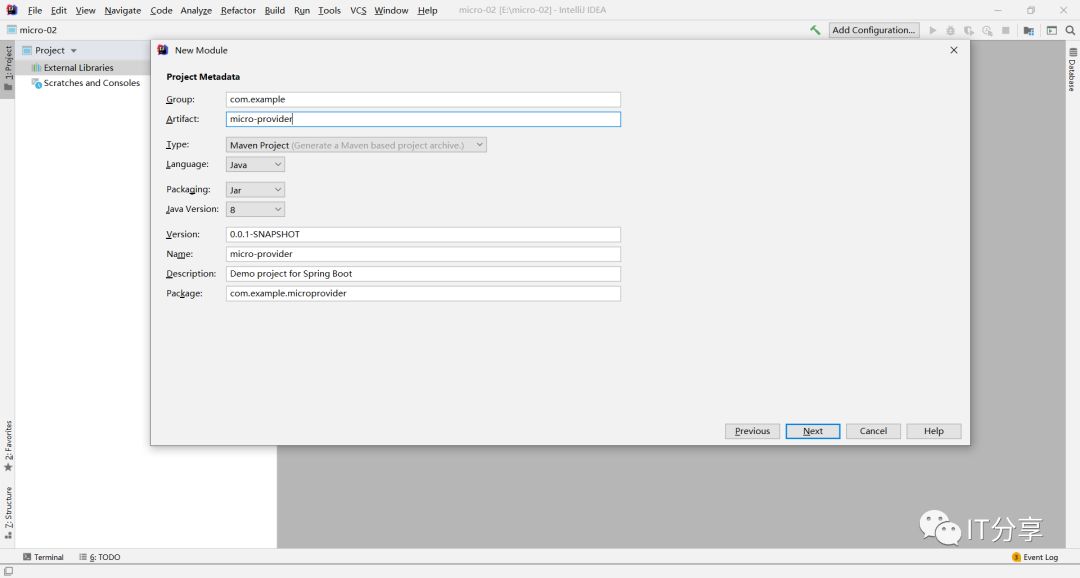
Task: Click the Build Project hammer icon
Action: pos(816,30)
